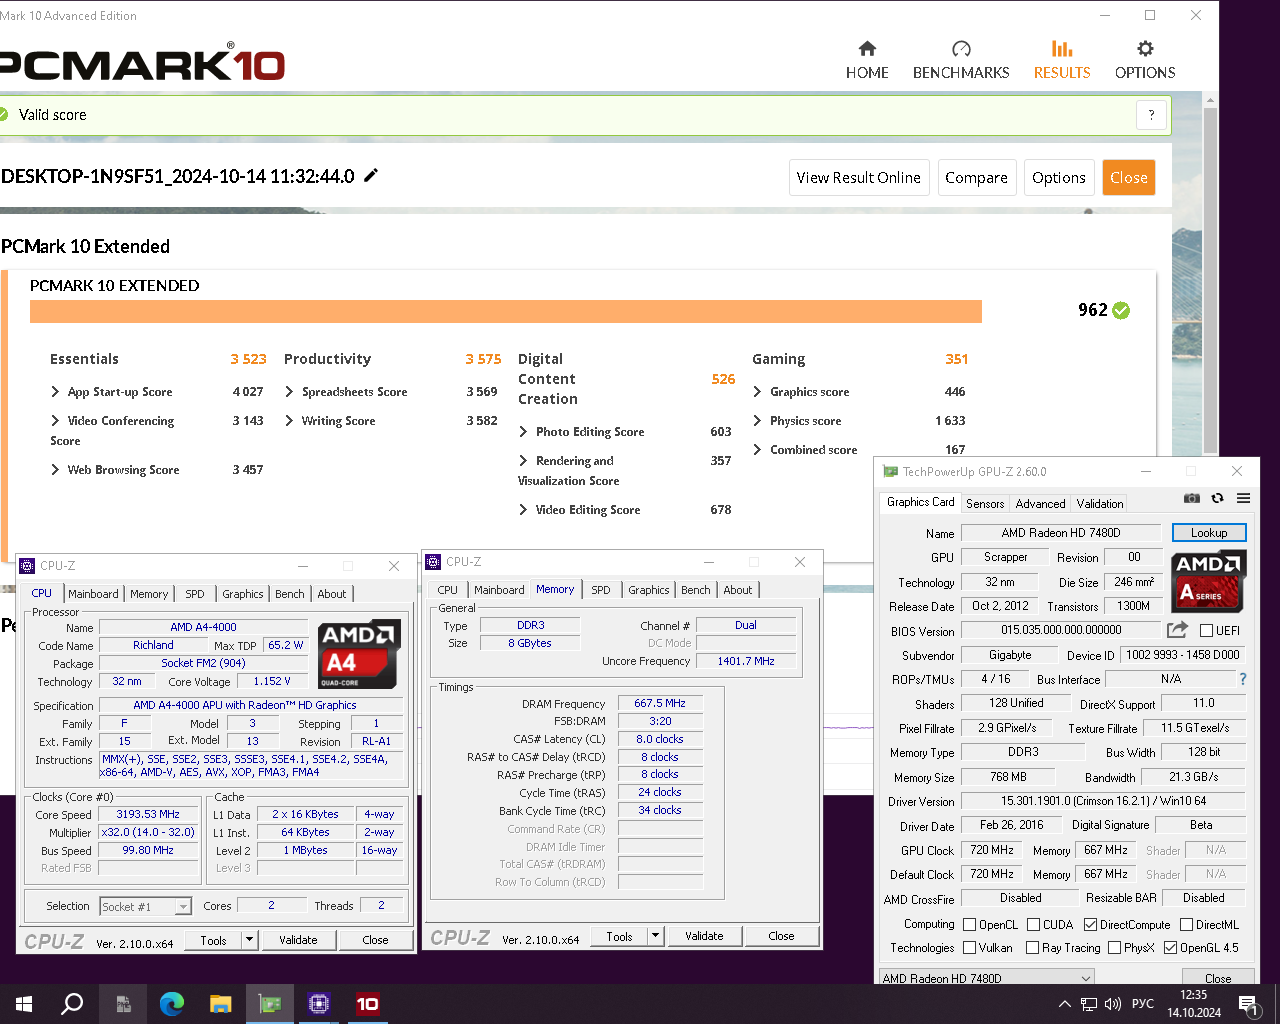Click the Bus Interface question mark icon

(x=1243, y=679)
